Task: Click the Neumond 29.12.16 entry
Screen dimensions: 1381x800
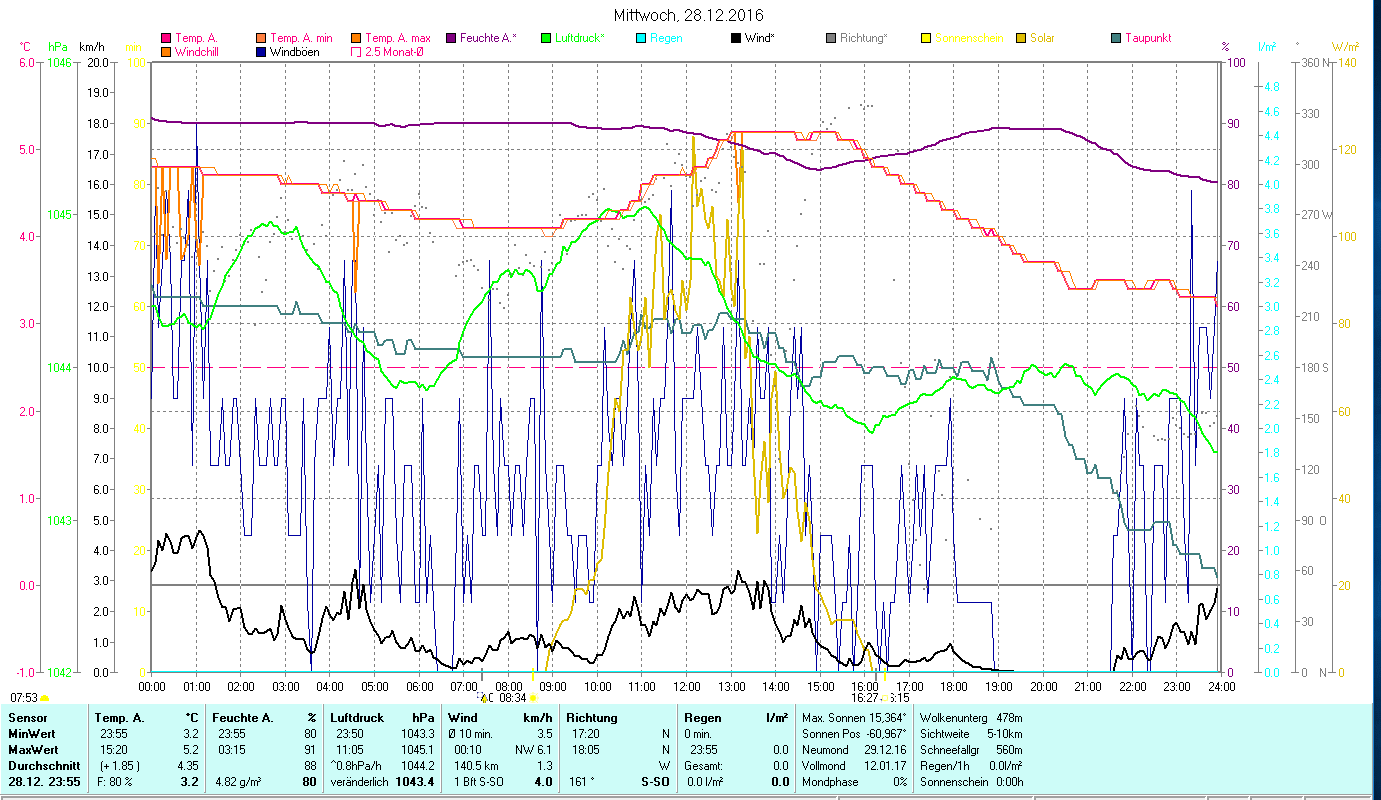Action: coord(854,750)
